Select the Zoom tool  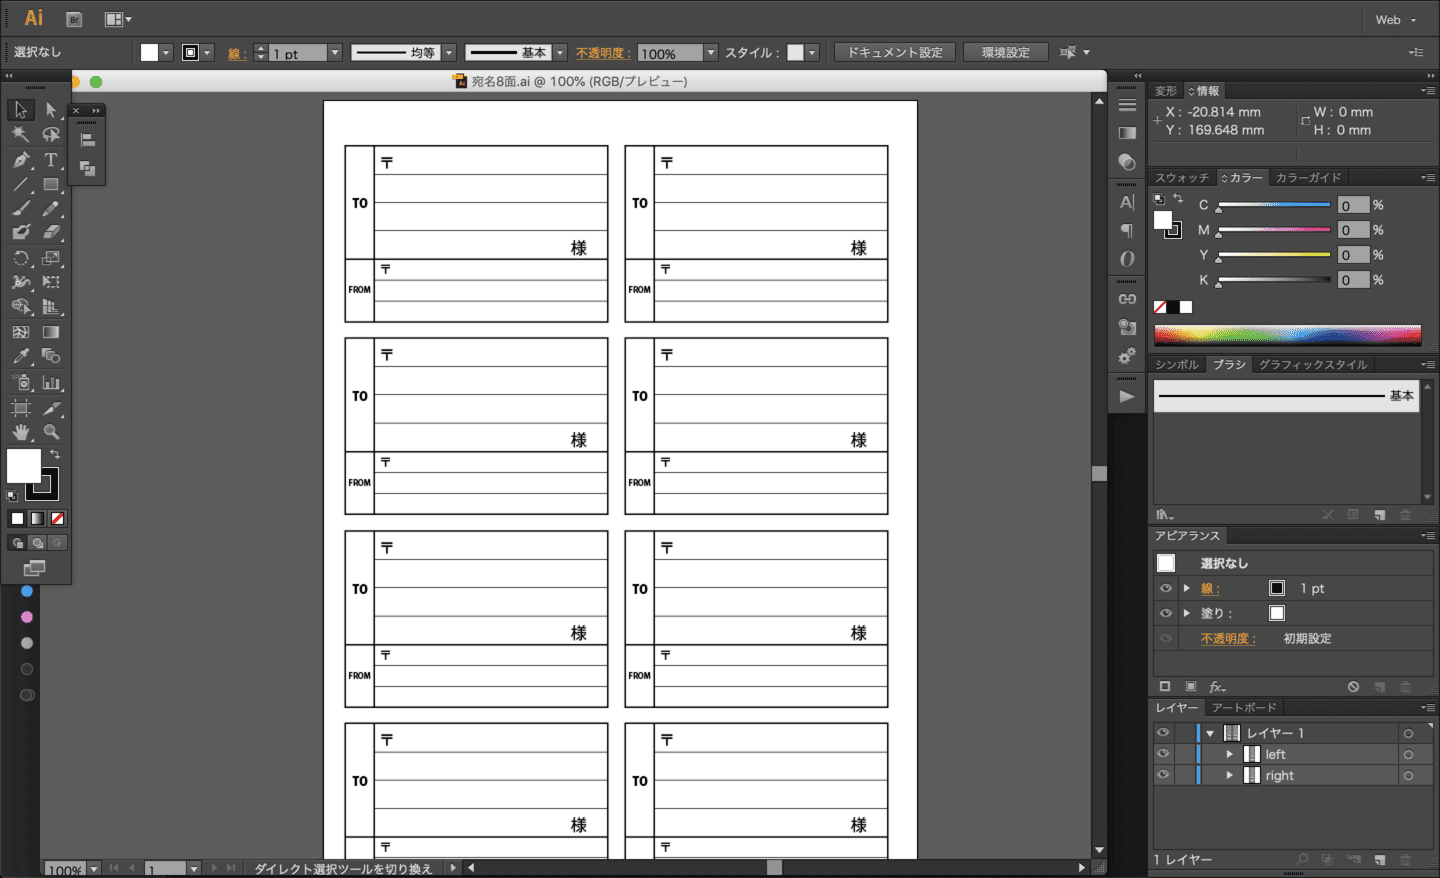pos(51,431)
